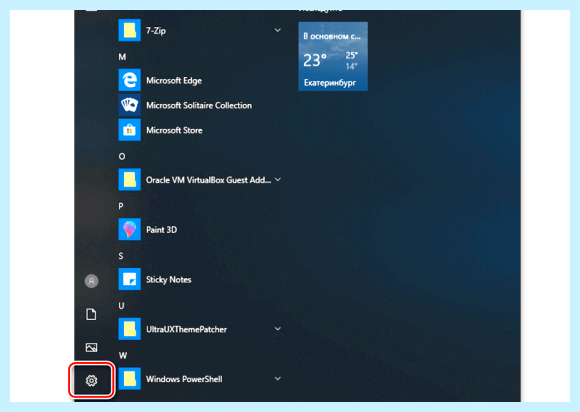
Task: Click the Microsoft Store bag icon
Action: 129,130
